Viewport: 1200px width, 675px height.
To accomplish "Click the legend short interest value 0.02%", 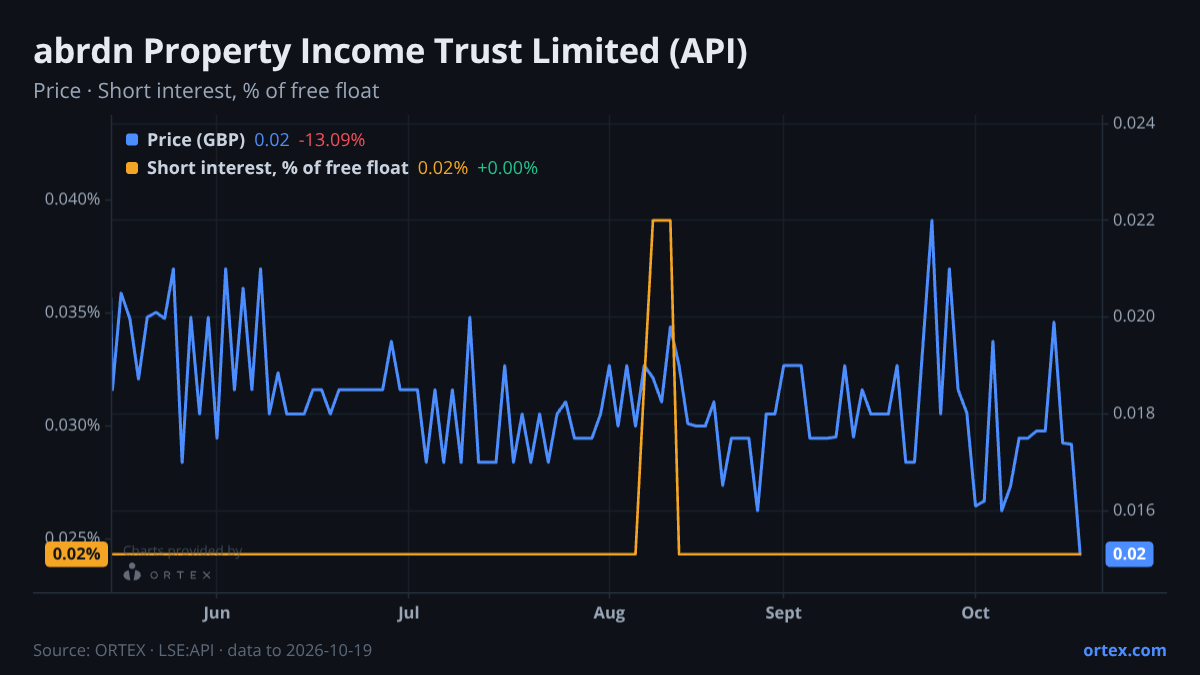I will click(x=443, y=168).
